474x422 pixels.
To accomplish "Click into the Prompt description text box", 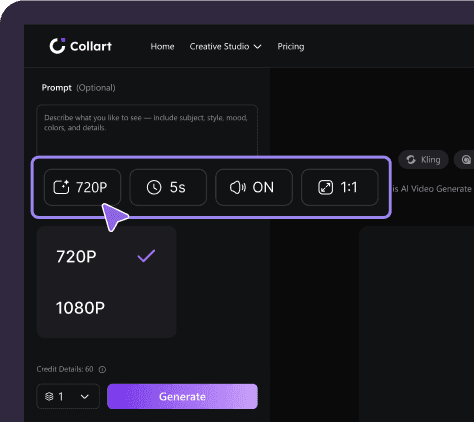I will [x=147, y=131].
